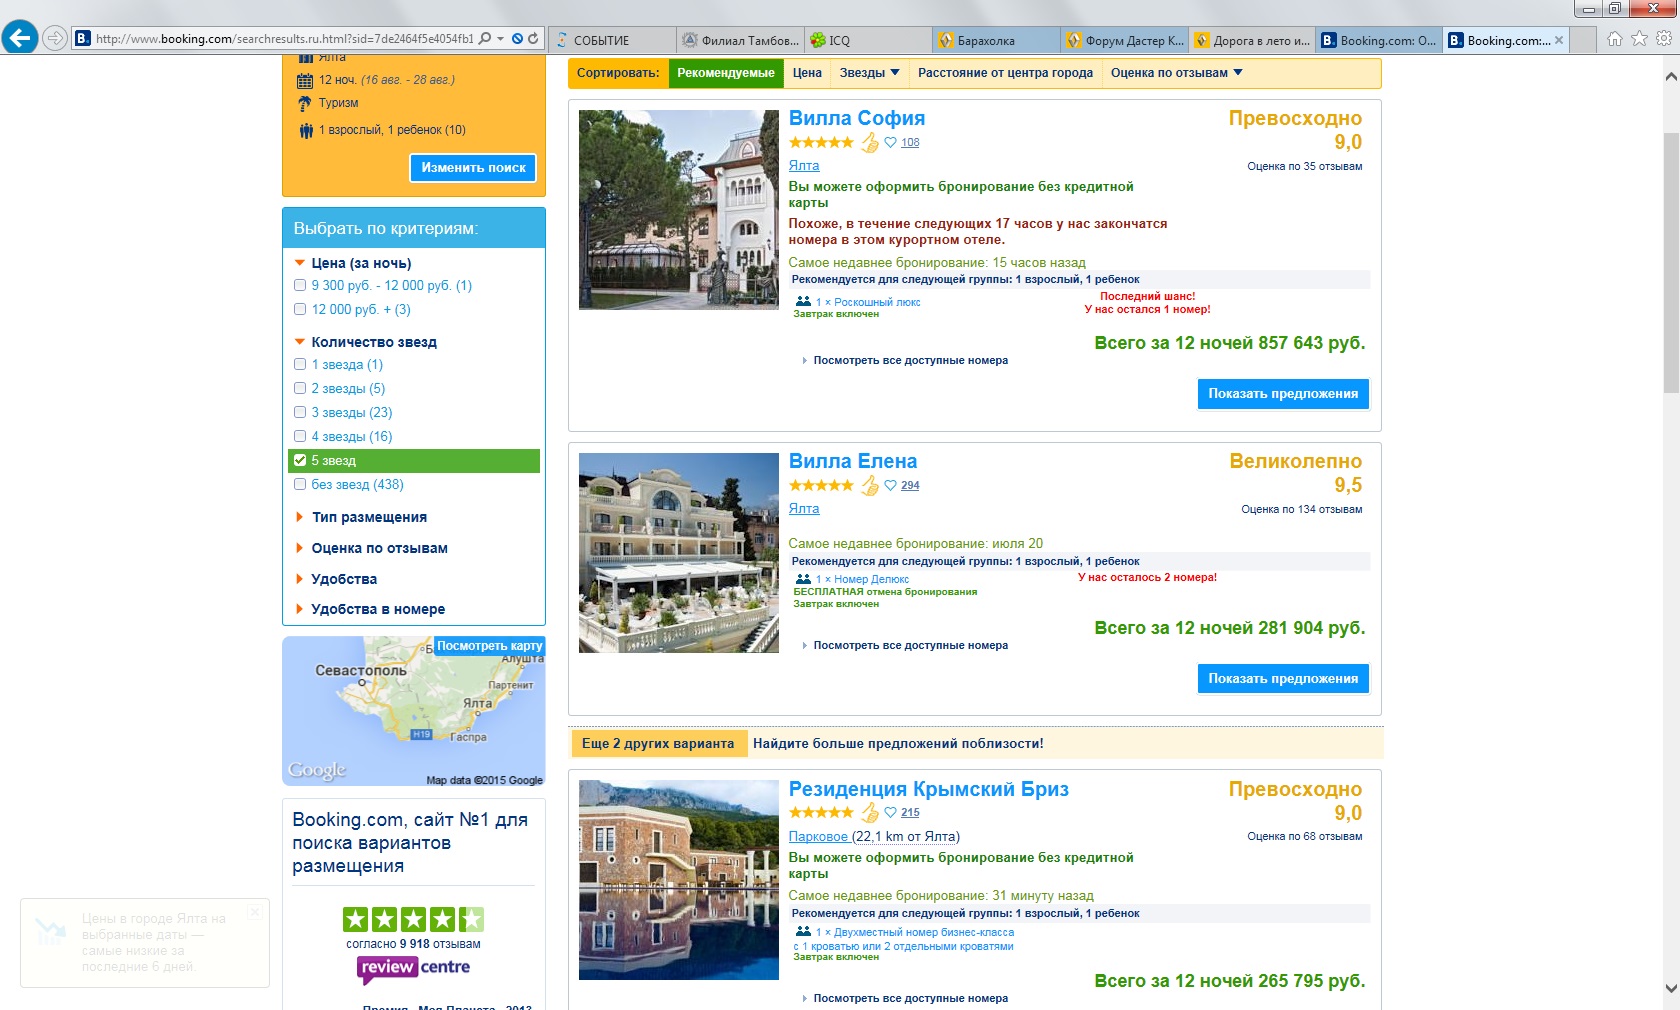Expand the Удобства в номере section
The height and width of the screenshot is (1010, 1680).
[x=377, y=609]
